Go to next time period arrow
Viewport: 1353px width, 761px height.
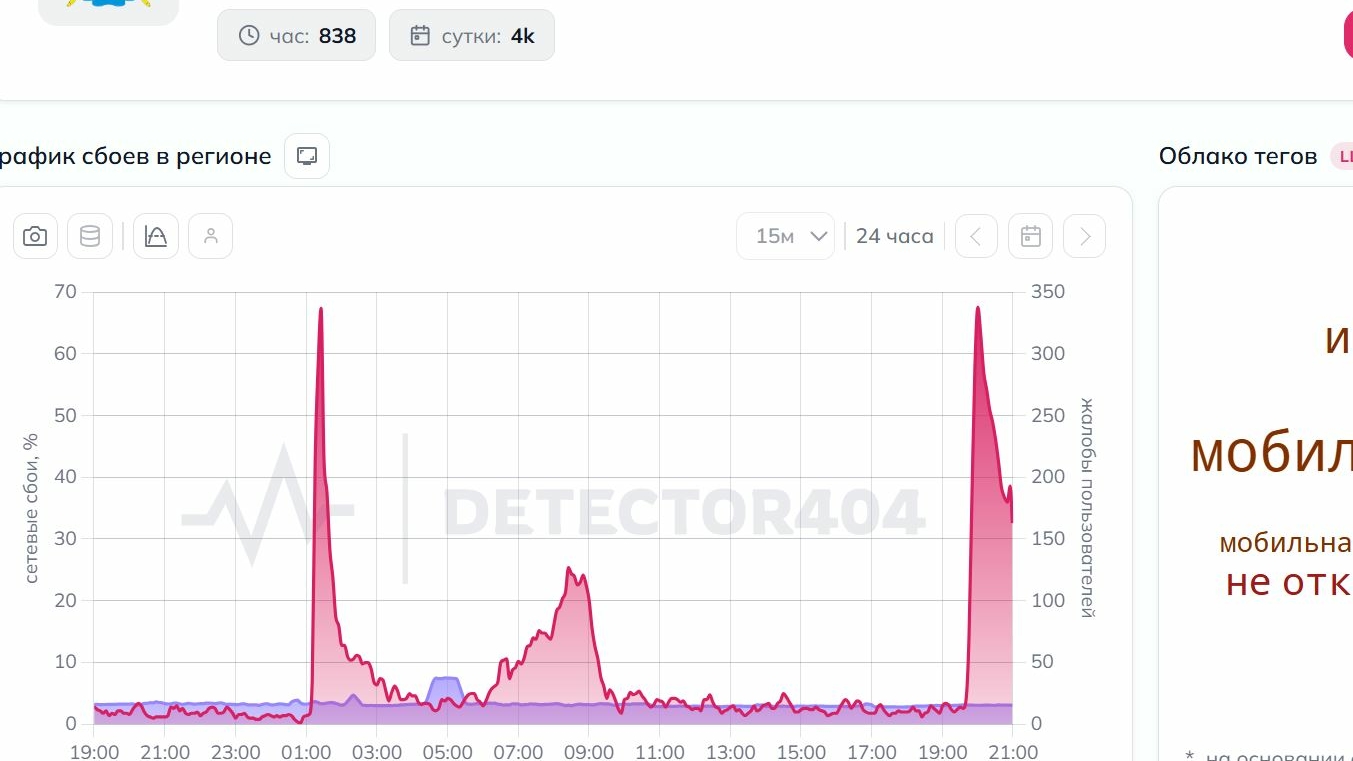[x=1085, y=237]
